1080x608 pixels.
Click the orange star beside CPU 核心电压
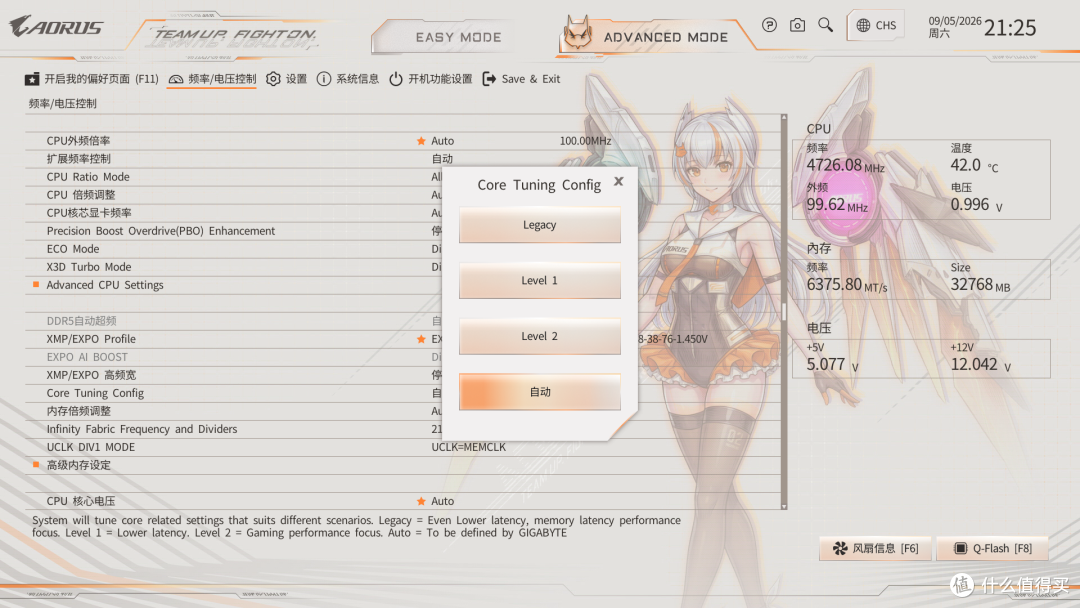[421, 501]
